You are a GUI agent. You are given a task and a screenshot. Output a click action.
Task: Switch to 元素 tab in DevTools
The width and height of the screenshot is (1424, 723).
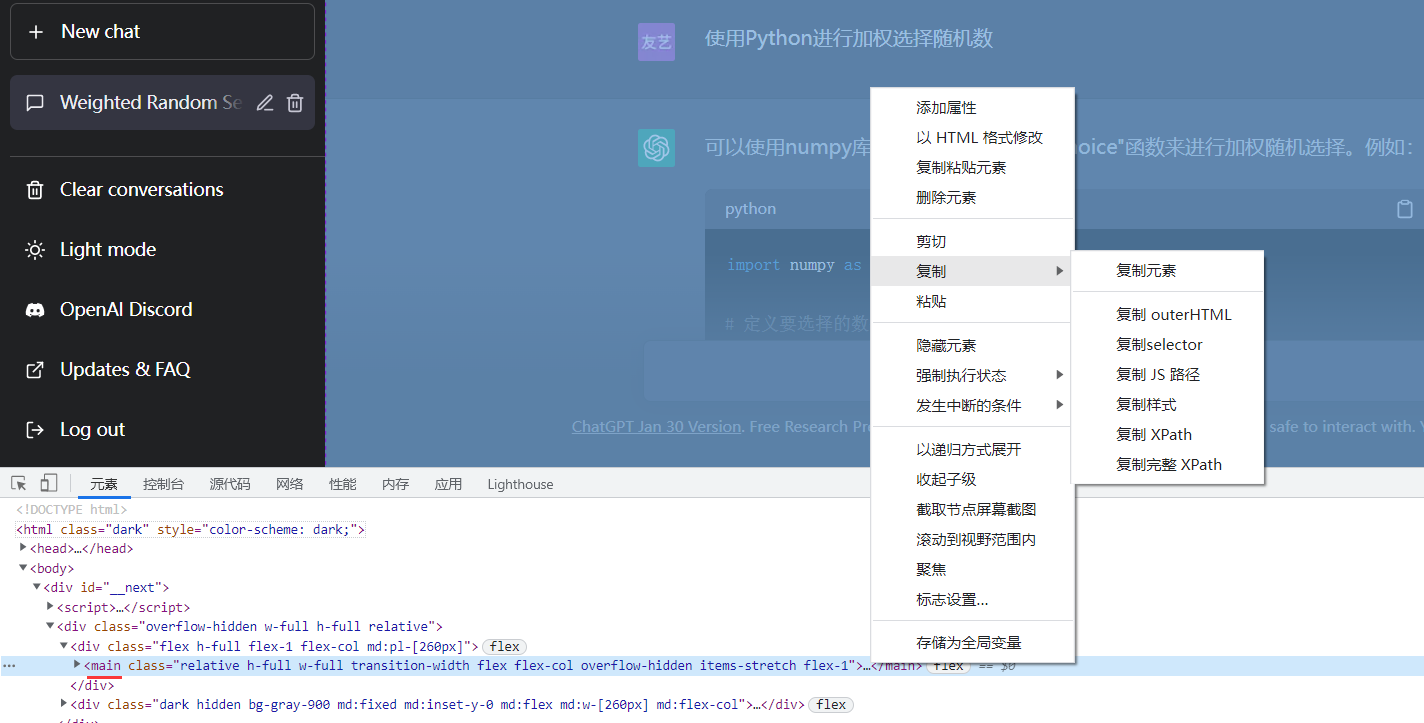(x=104, y=484)
